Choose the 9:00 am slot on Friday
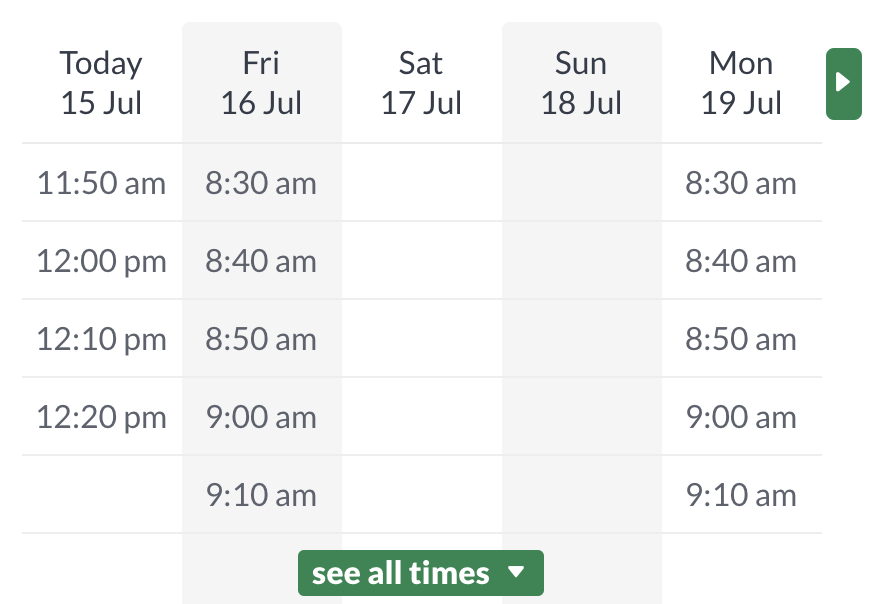Screen dimensions: 874x604 pyautogui.click(x=261, y=417)
